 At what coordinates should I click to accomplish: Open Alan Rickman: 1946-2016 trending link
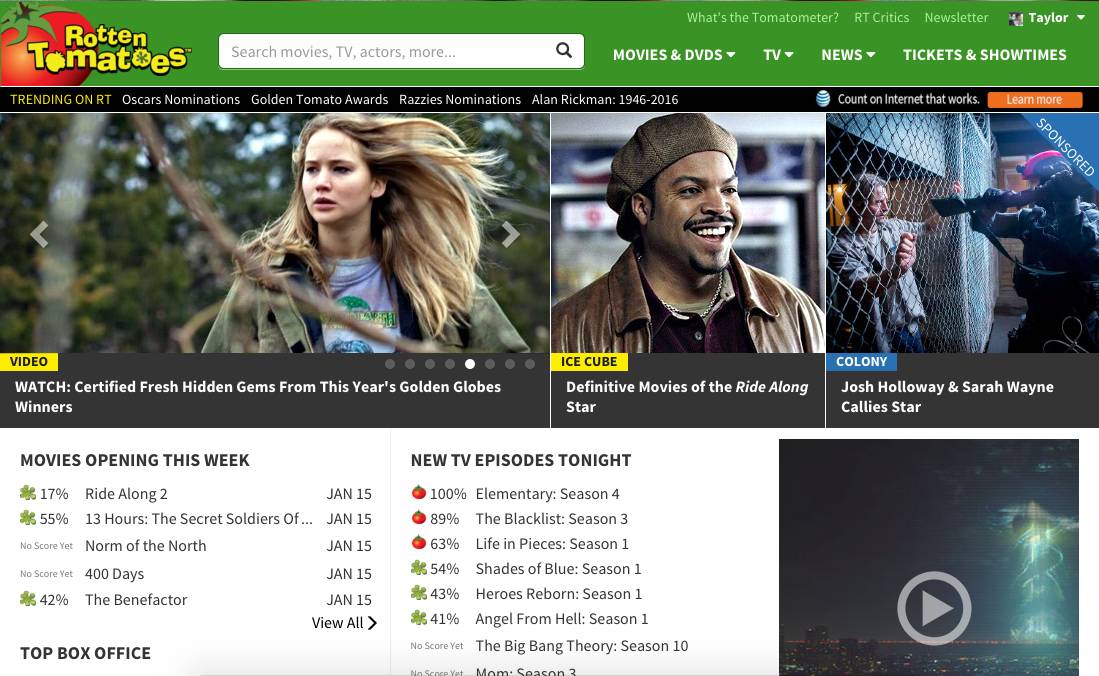tap(605, 100)
